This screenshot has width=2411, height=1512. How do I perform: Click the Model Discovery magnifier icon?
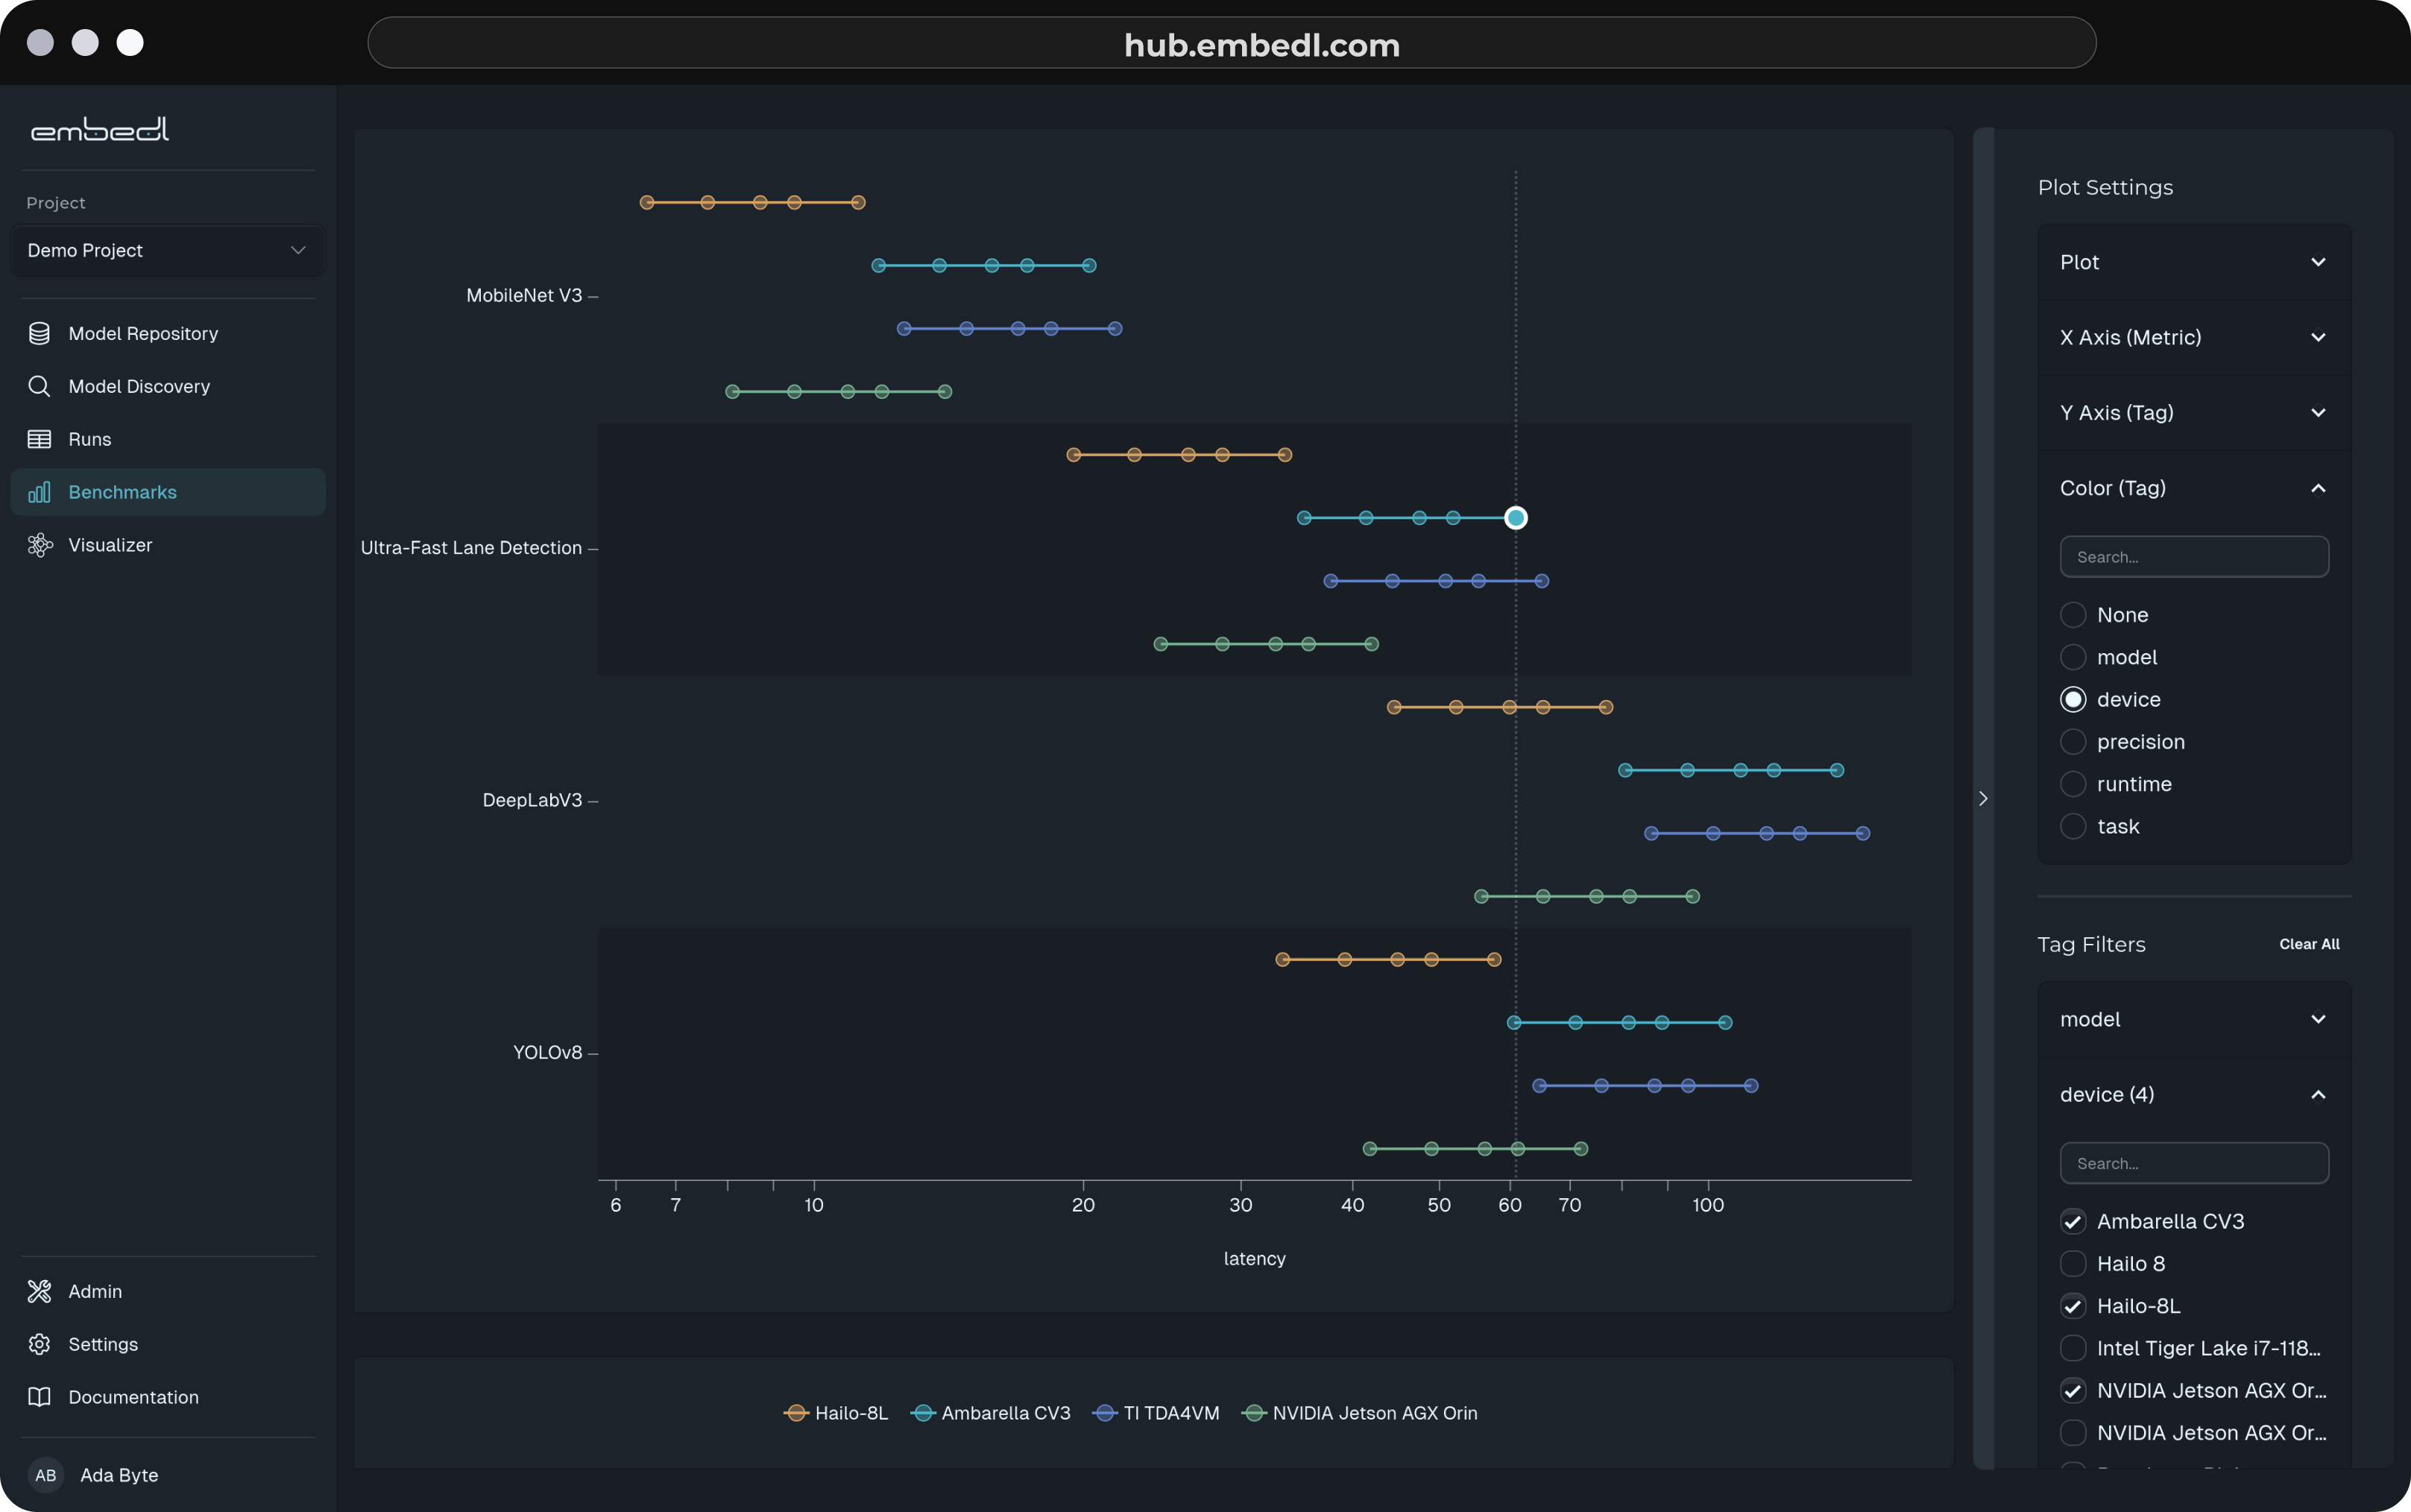(39, 386)
